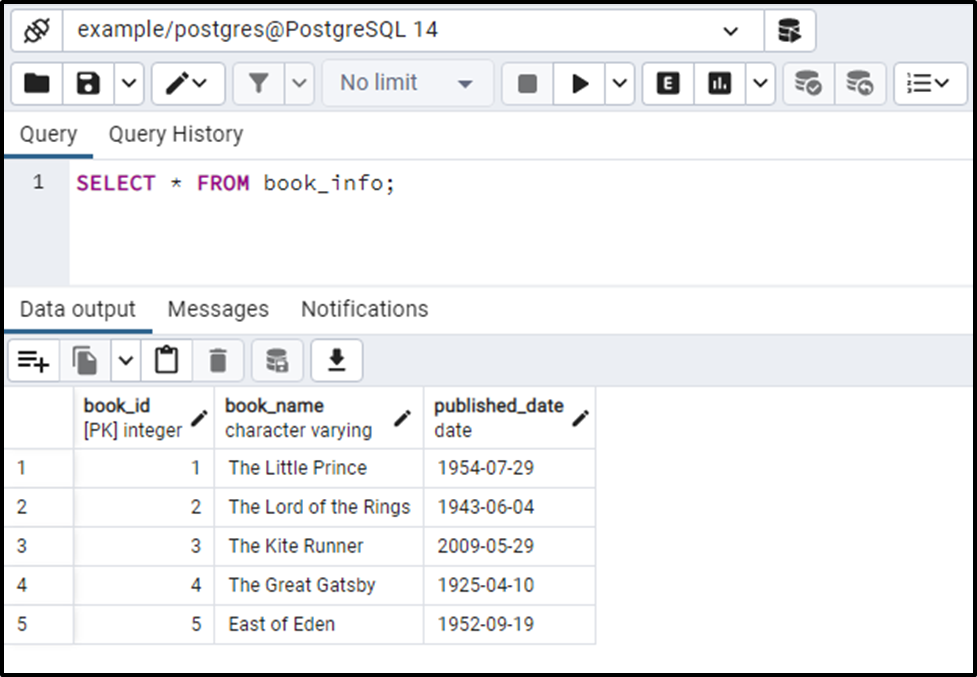Add a new row in the data grid

pyautogui.click(x=33, y=360)
